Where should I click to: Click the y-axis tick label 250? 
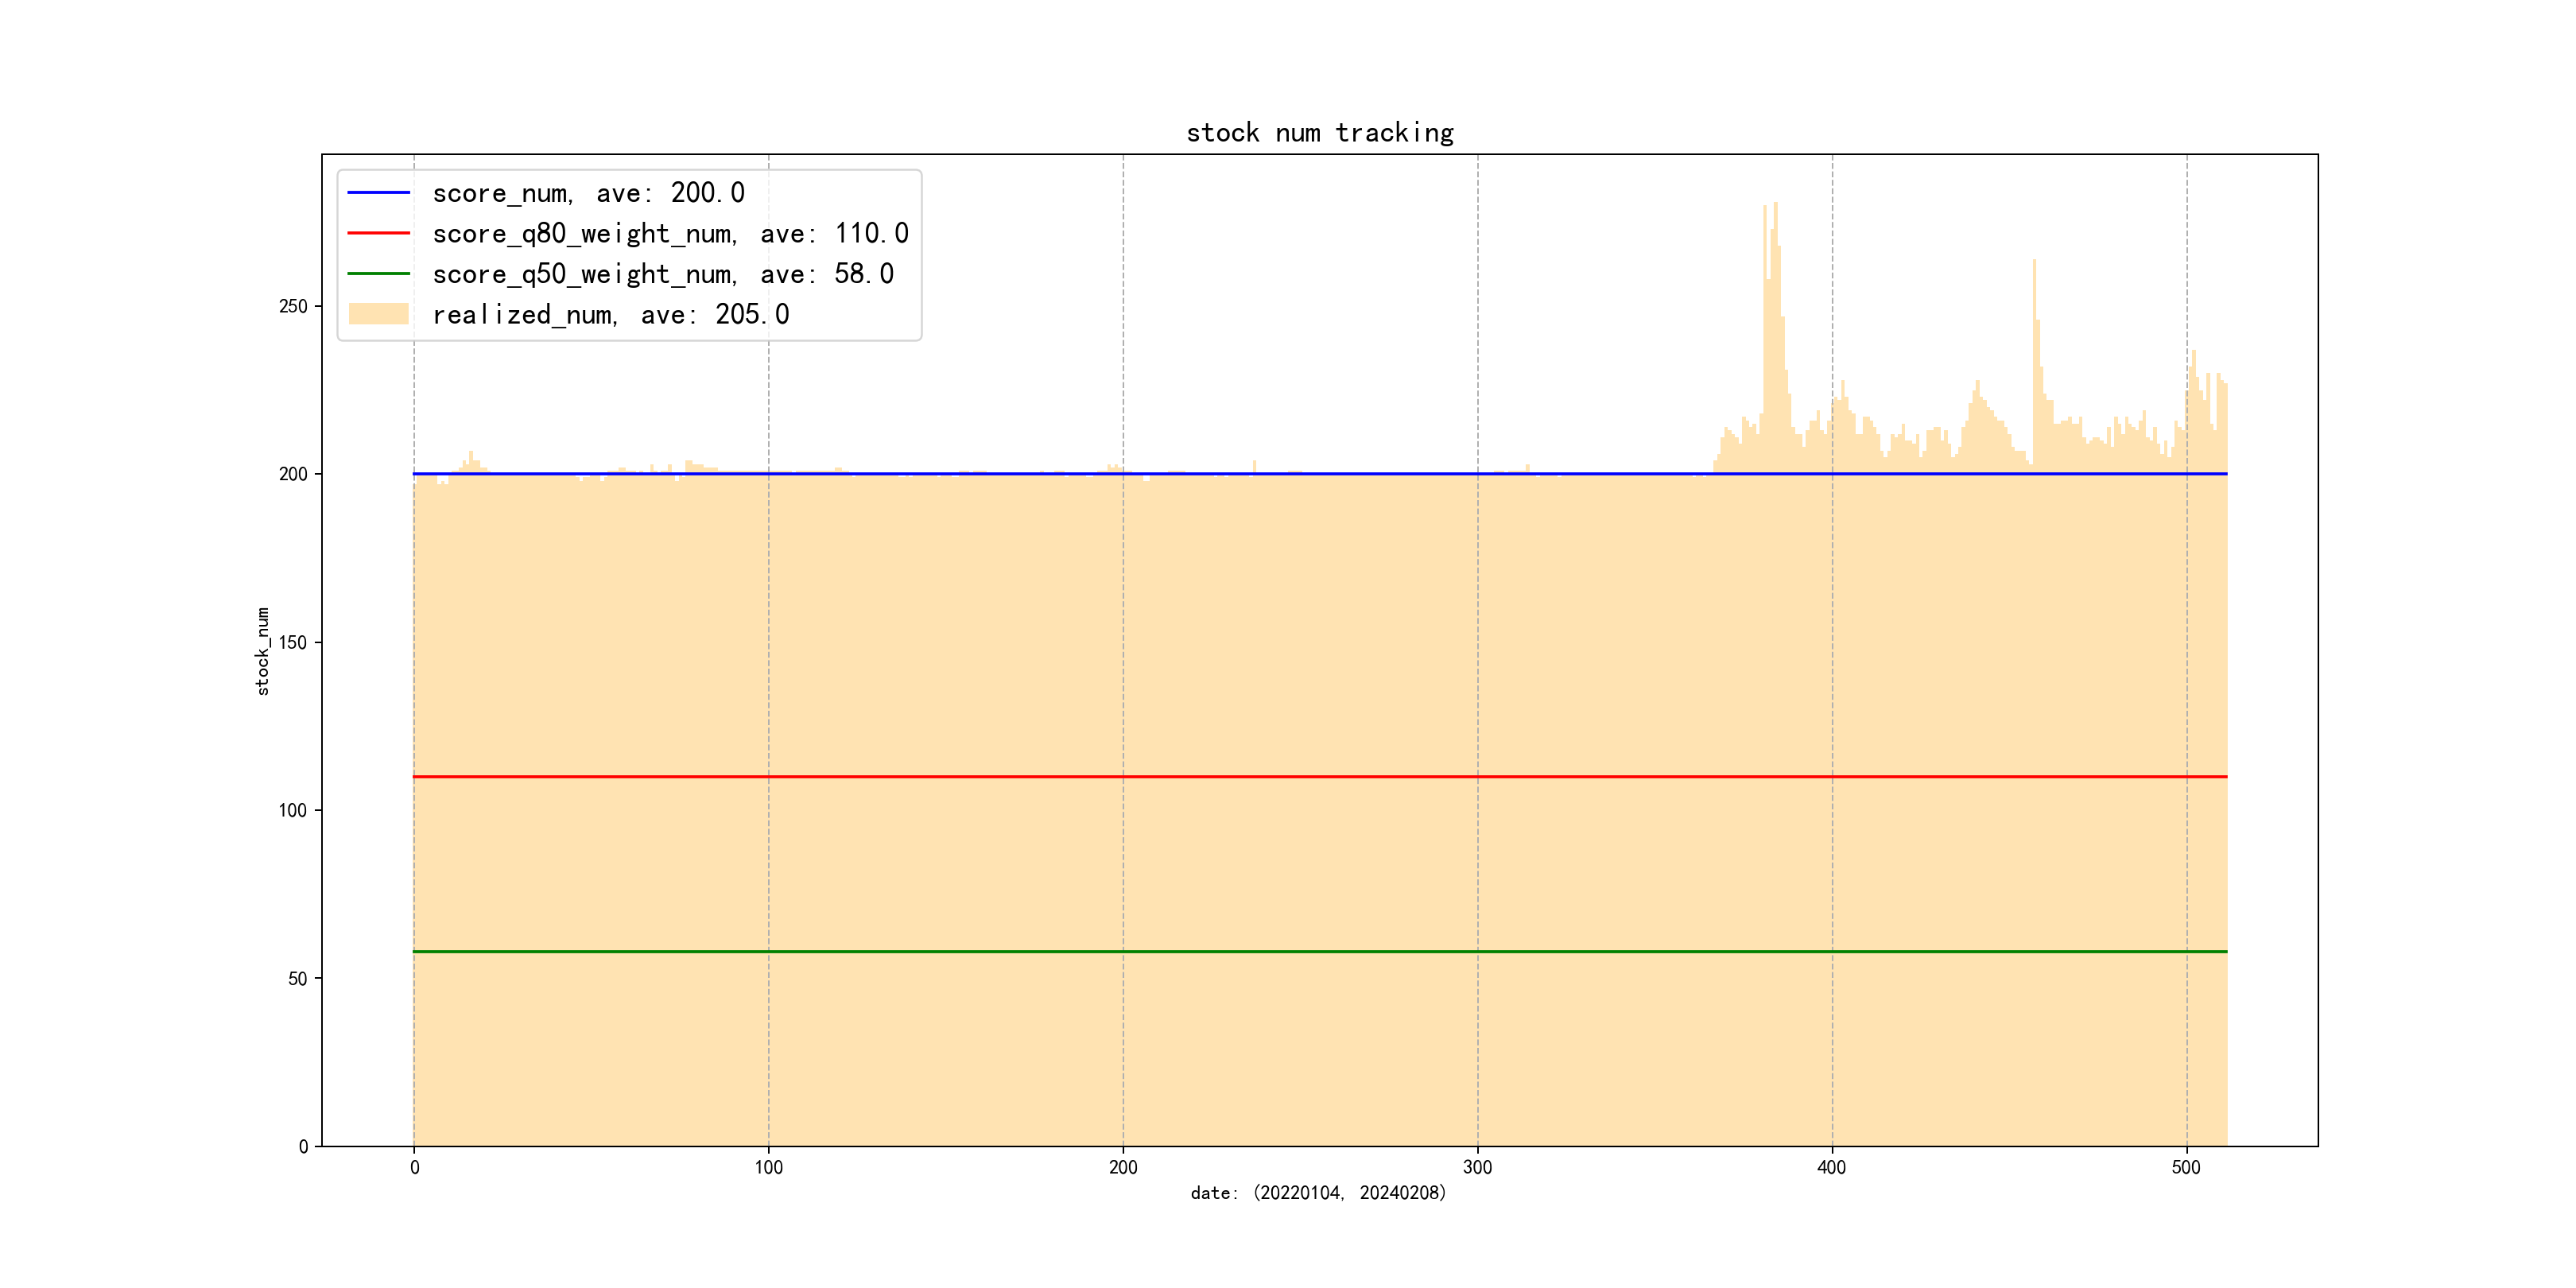click(293, 306)
